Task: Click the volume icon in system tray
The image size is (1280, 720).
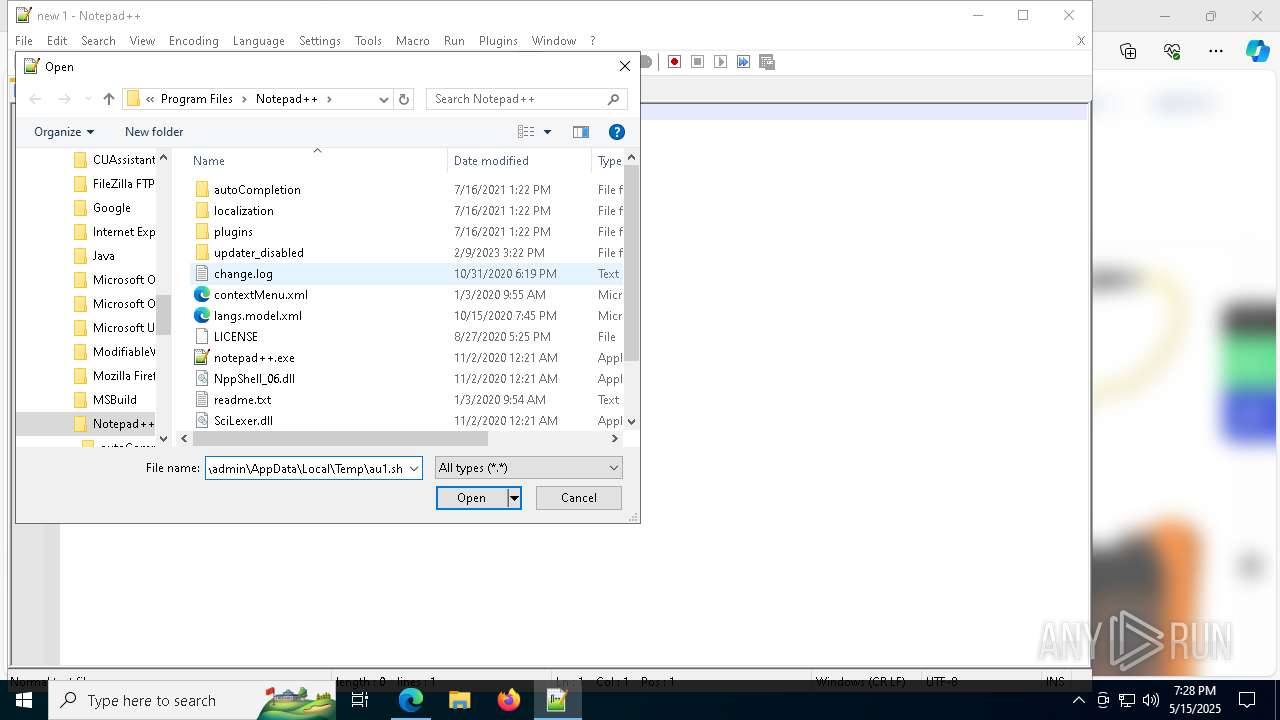Action: point(1150,700)
